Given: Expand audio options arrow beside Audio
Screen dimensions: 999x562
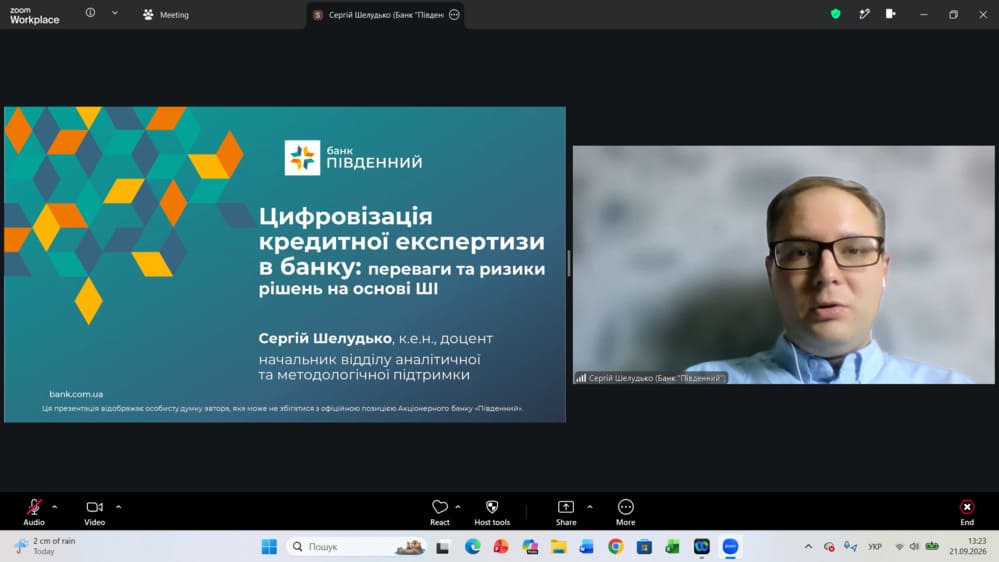Looking at the screenshot, I should click(55, 507).
